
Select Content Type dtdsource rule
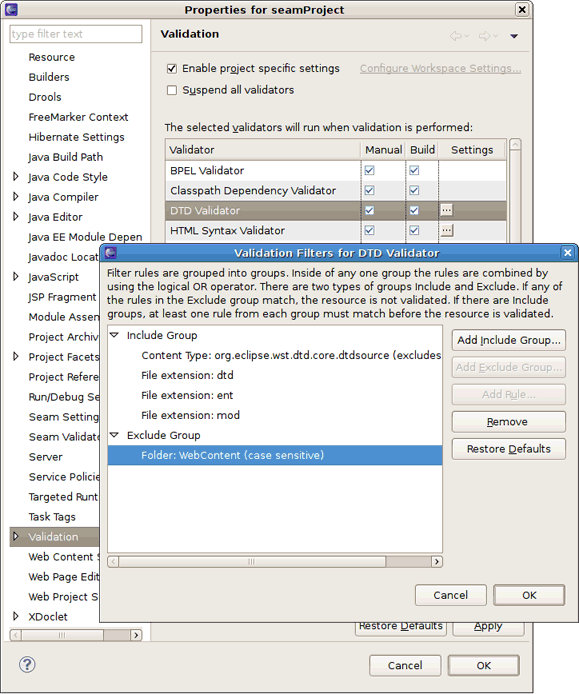tap(291, 355)
